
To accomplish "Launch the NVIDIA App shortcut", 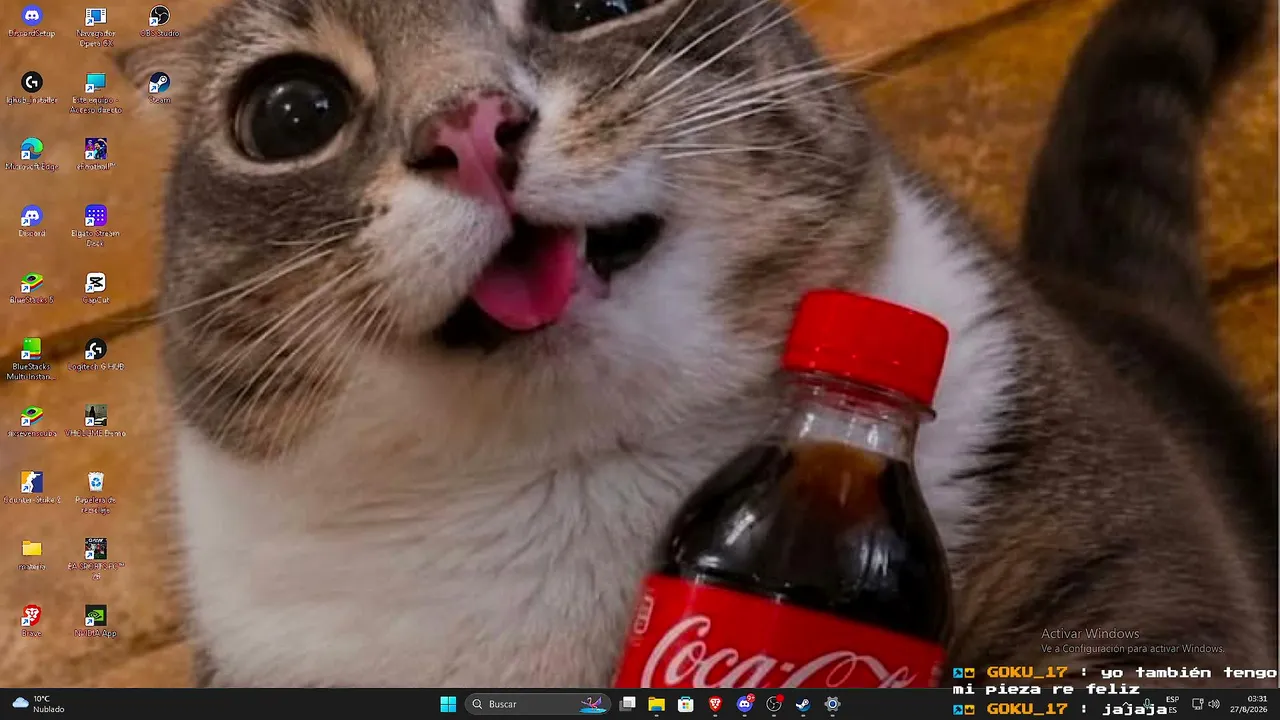I will (x=96, y=622).
